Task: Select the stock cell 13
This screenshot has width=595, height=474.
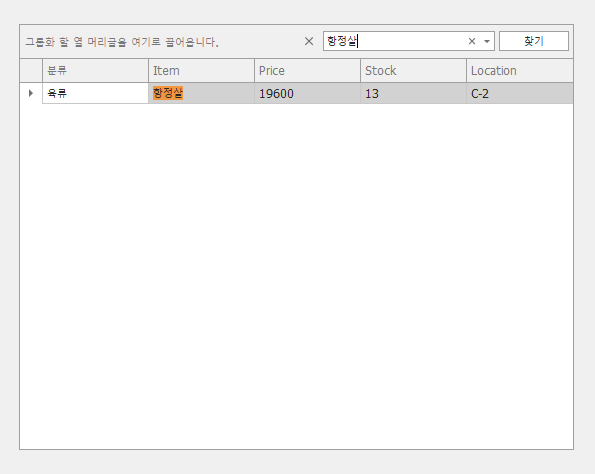Action: [x=413, y=93]
